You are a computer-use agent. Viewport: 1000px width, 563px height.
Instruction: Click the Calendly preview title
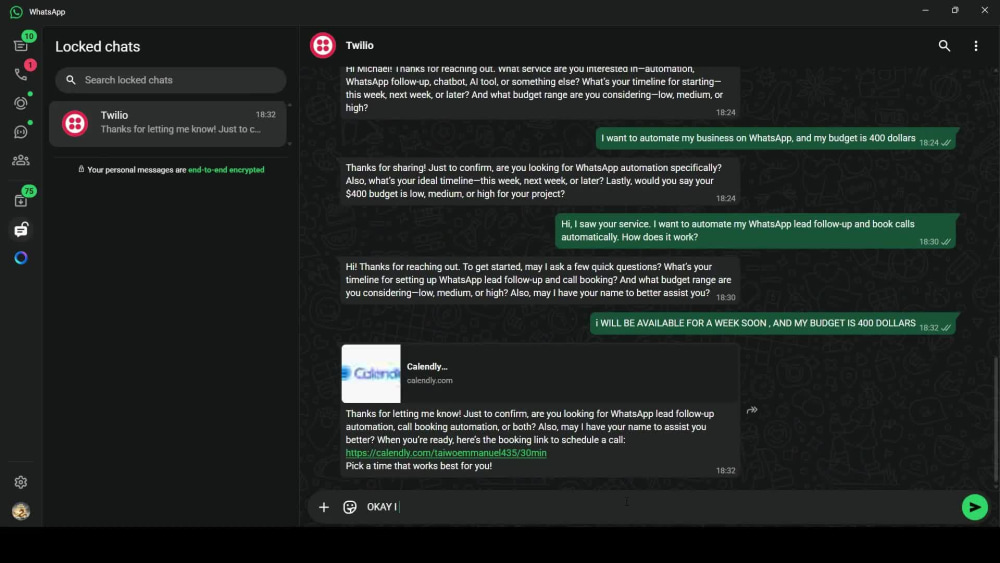[x=427, y=367]
